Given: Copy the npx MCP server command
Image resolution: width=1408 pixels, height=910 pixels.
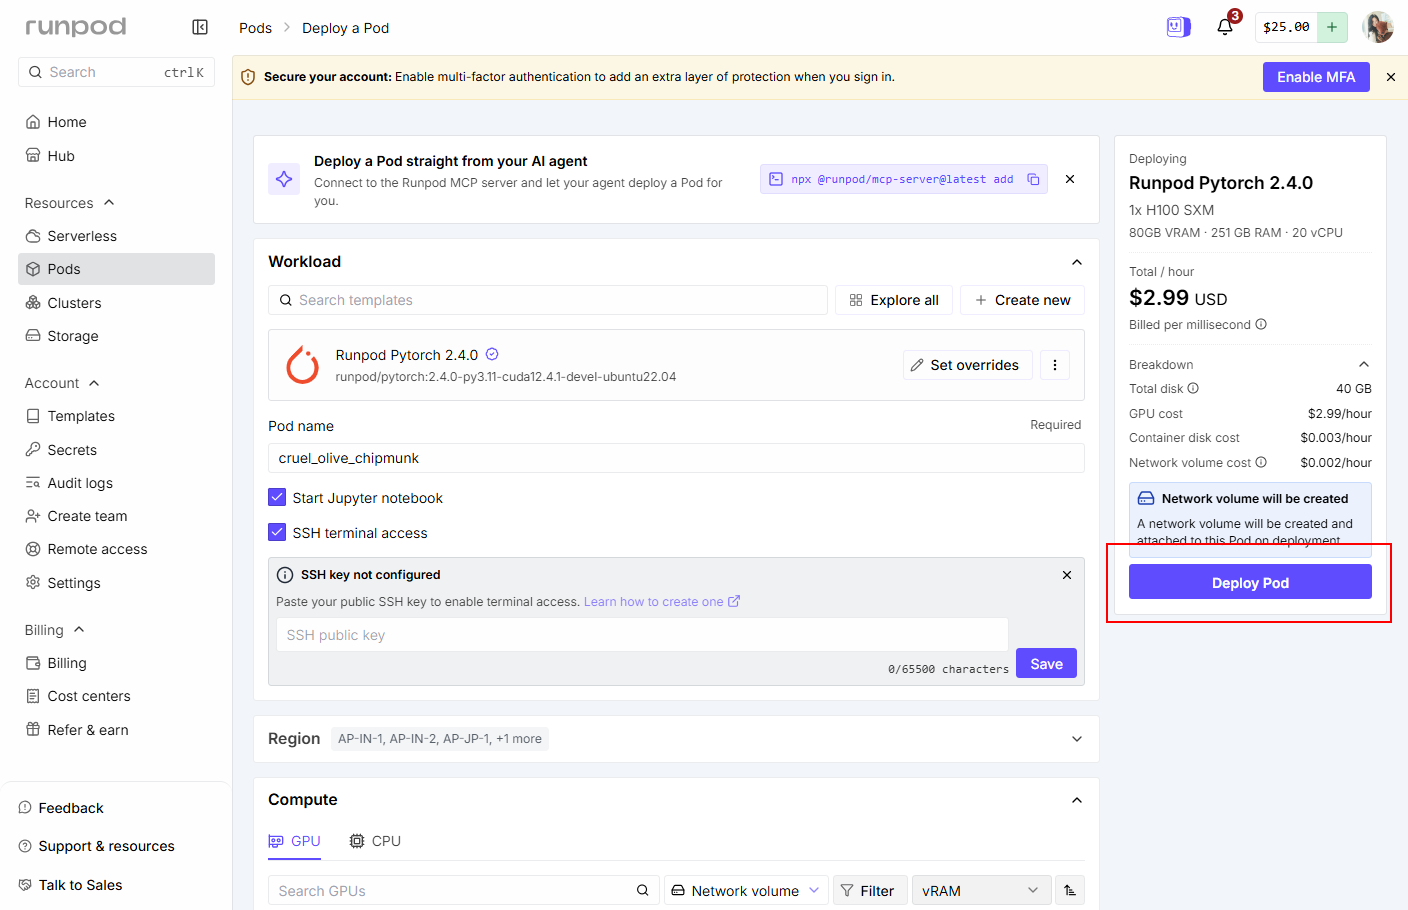Looking at the screenshot, I should [1033, 179].
